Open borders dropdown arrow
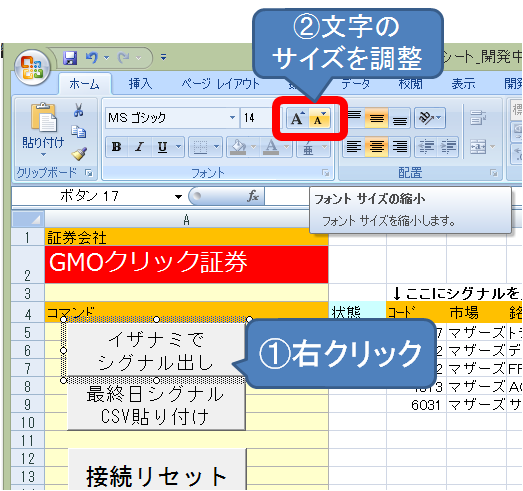 click(216, 147)
